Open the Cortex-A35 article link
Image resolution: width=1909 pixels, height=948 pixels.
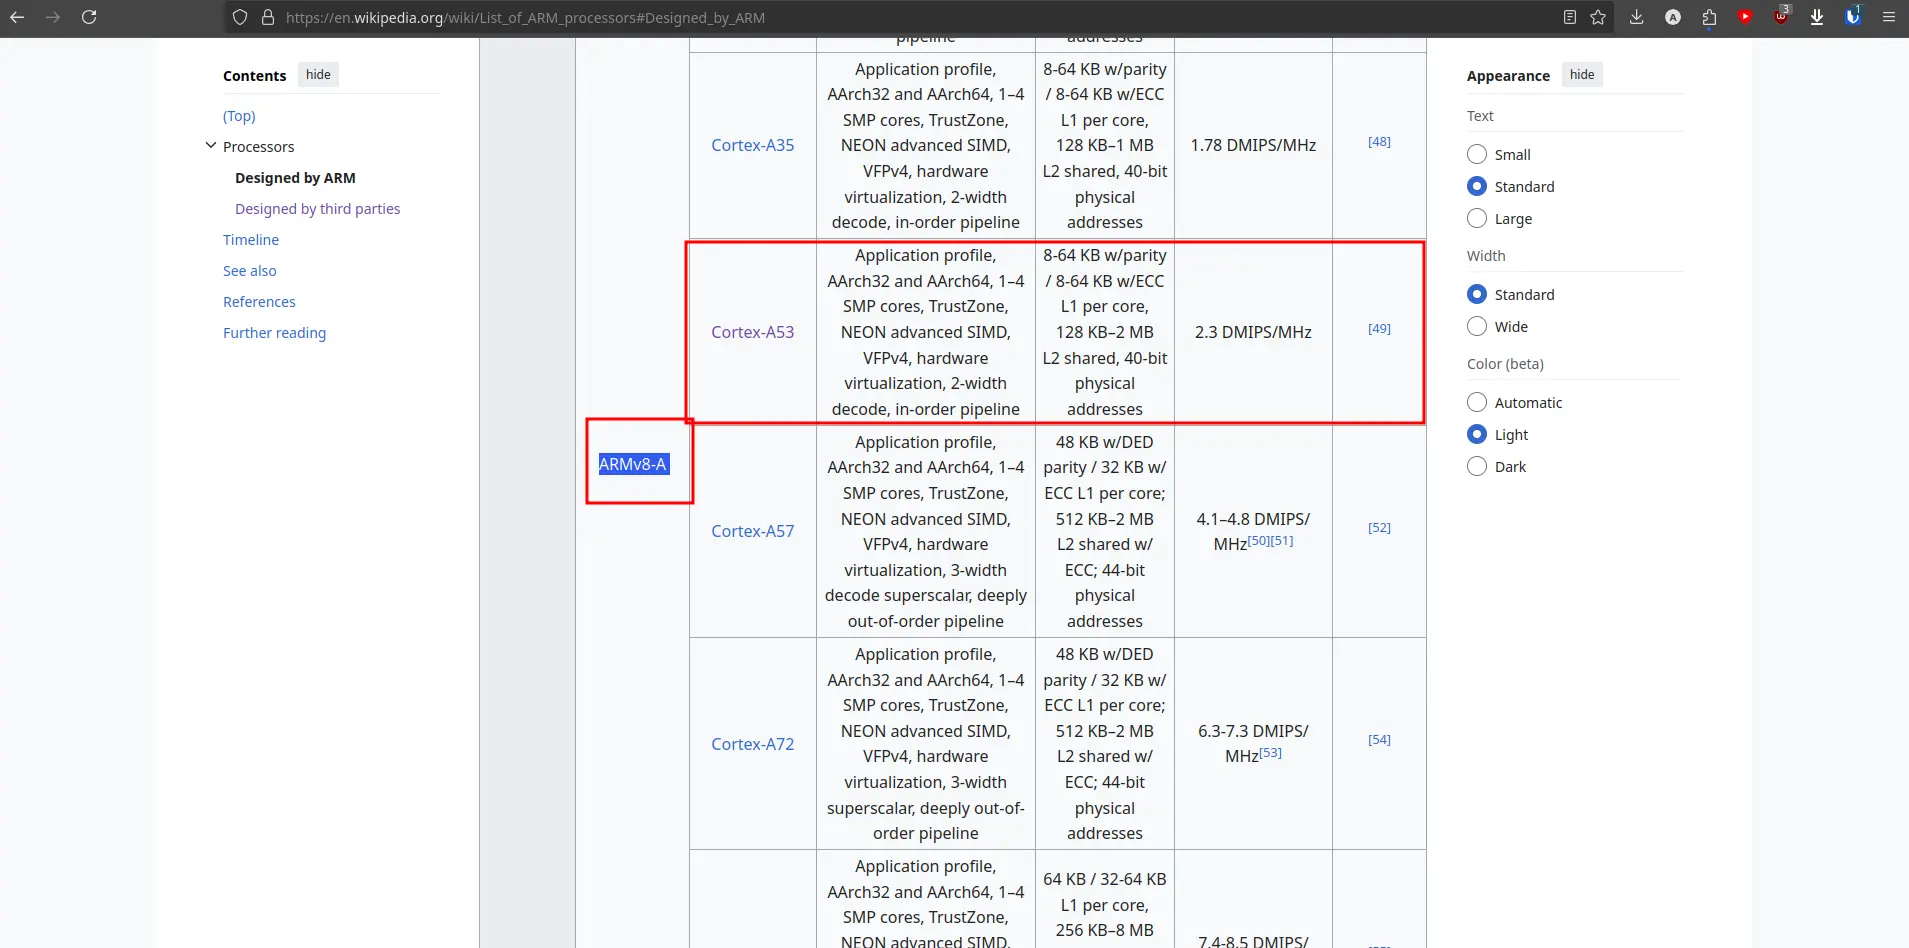point(753,145)
